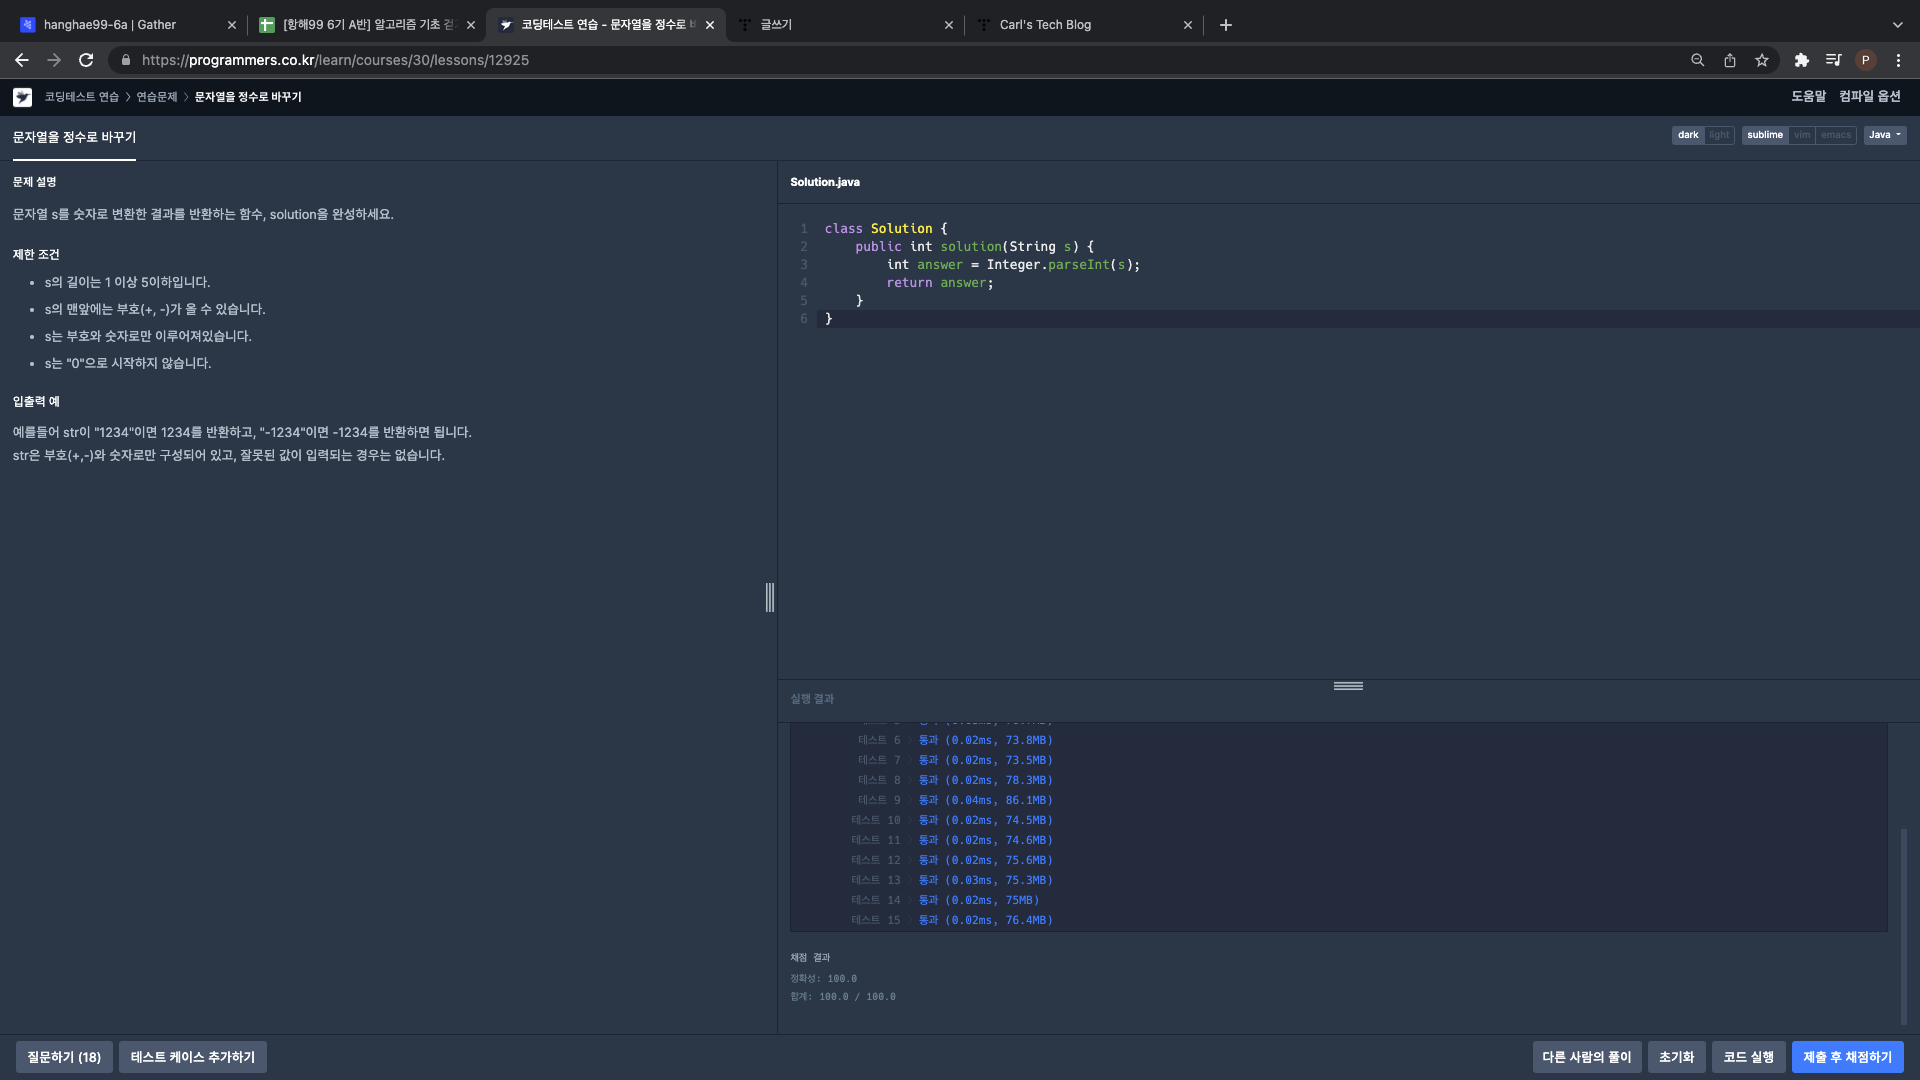Switch editor theme to light
Screen dimensions: 1920x1080
point(1719,135)
